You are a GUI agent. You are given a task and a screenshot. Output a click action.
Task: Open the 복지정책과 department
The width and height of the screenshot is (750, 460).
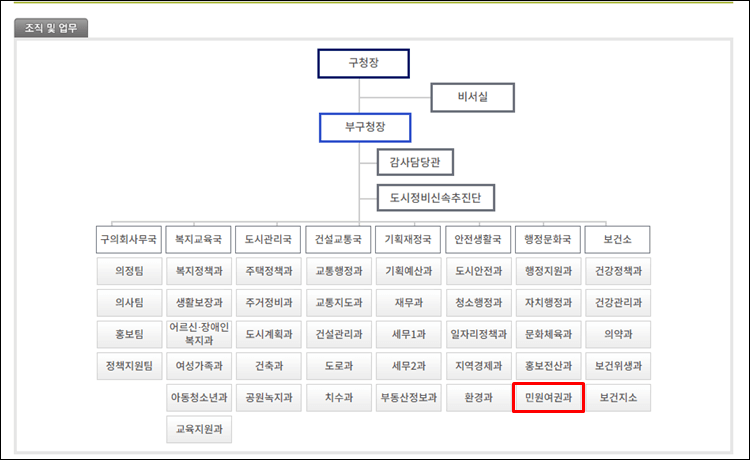199,271
